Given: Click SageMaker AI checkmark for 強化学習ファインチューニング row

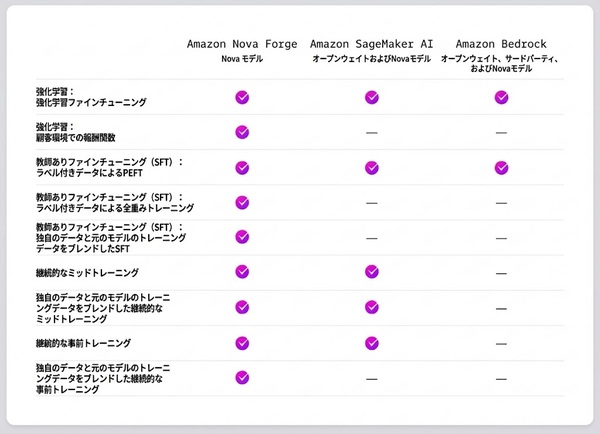Looking at the screenshot, I should [x=371, y=97].
